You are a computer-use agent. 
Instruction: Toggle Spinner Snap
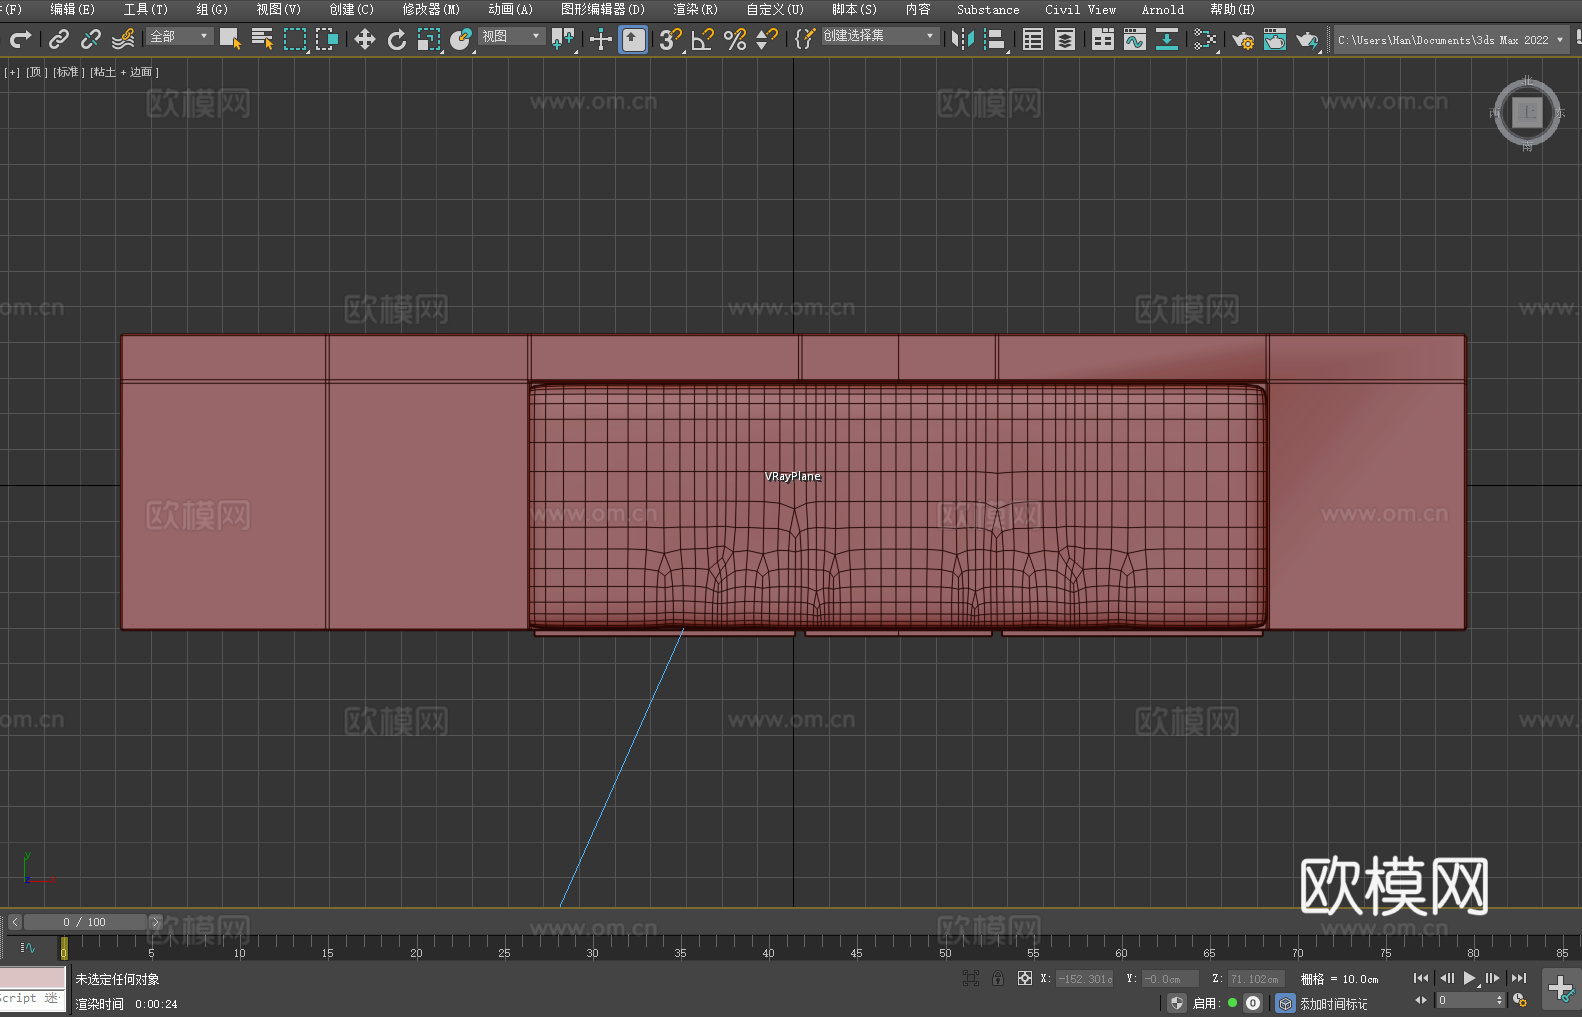coord(767,39)
